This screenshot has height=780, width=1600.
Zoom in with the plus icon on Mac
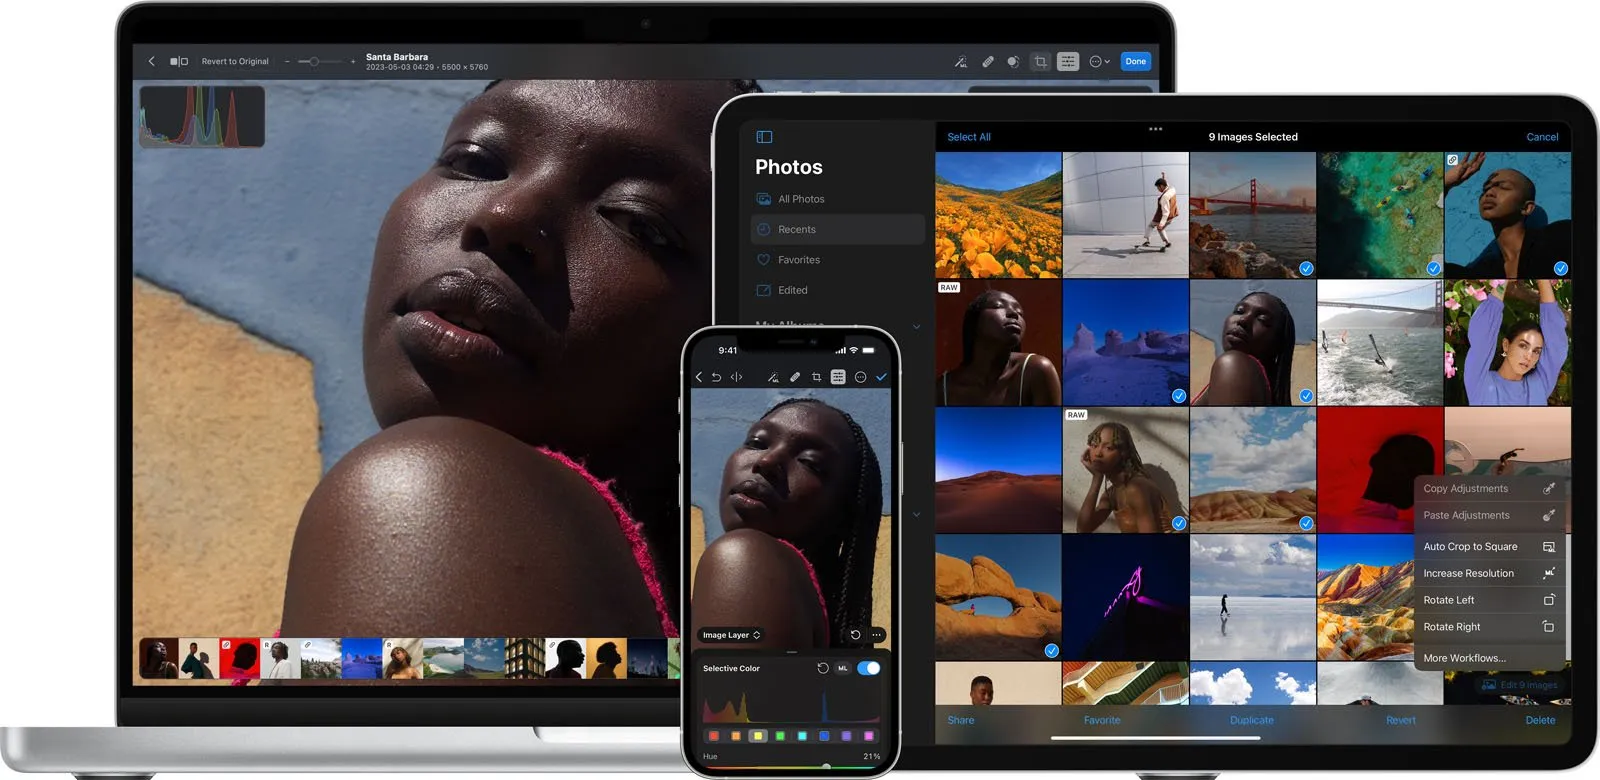[x=353, y=61]
